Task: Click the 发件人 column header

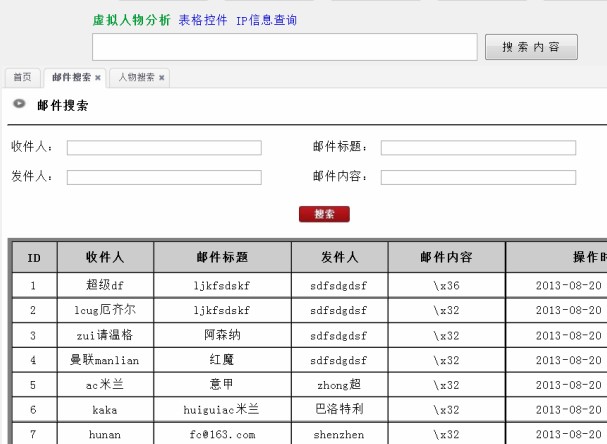Action: click(x=340, y=257)
